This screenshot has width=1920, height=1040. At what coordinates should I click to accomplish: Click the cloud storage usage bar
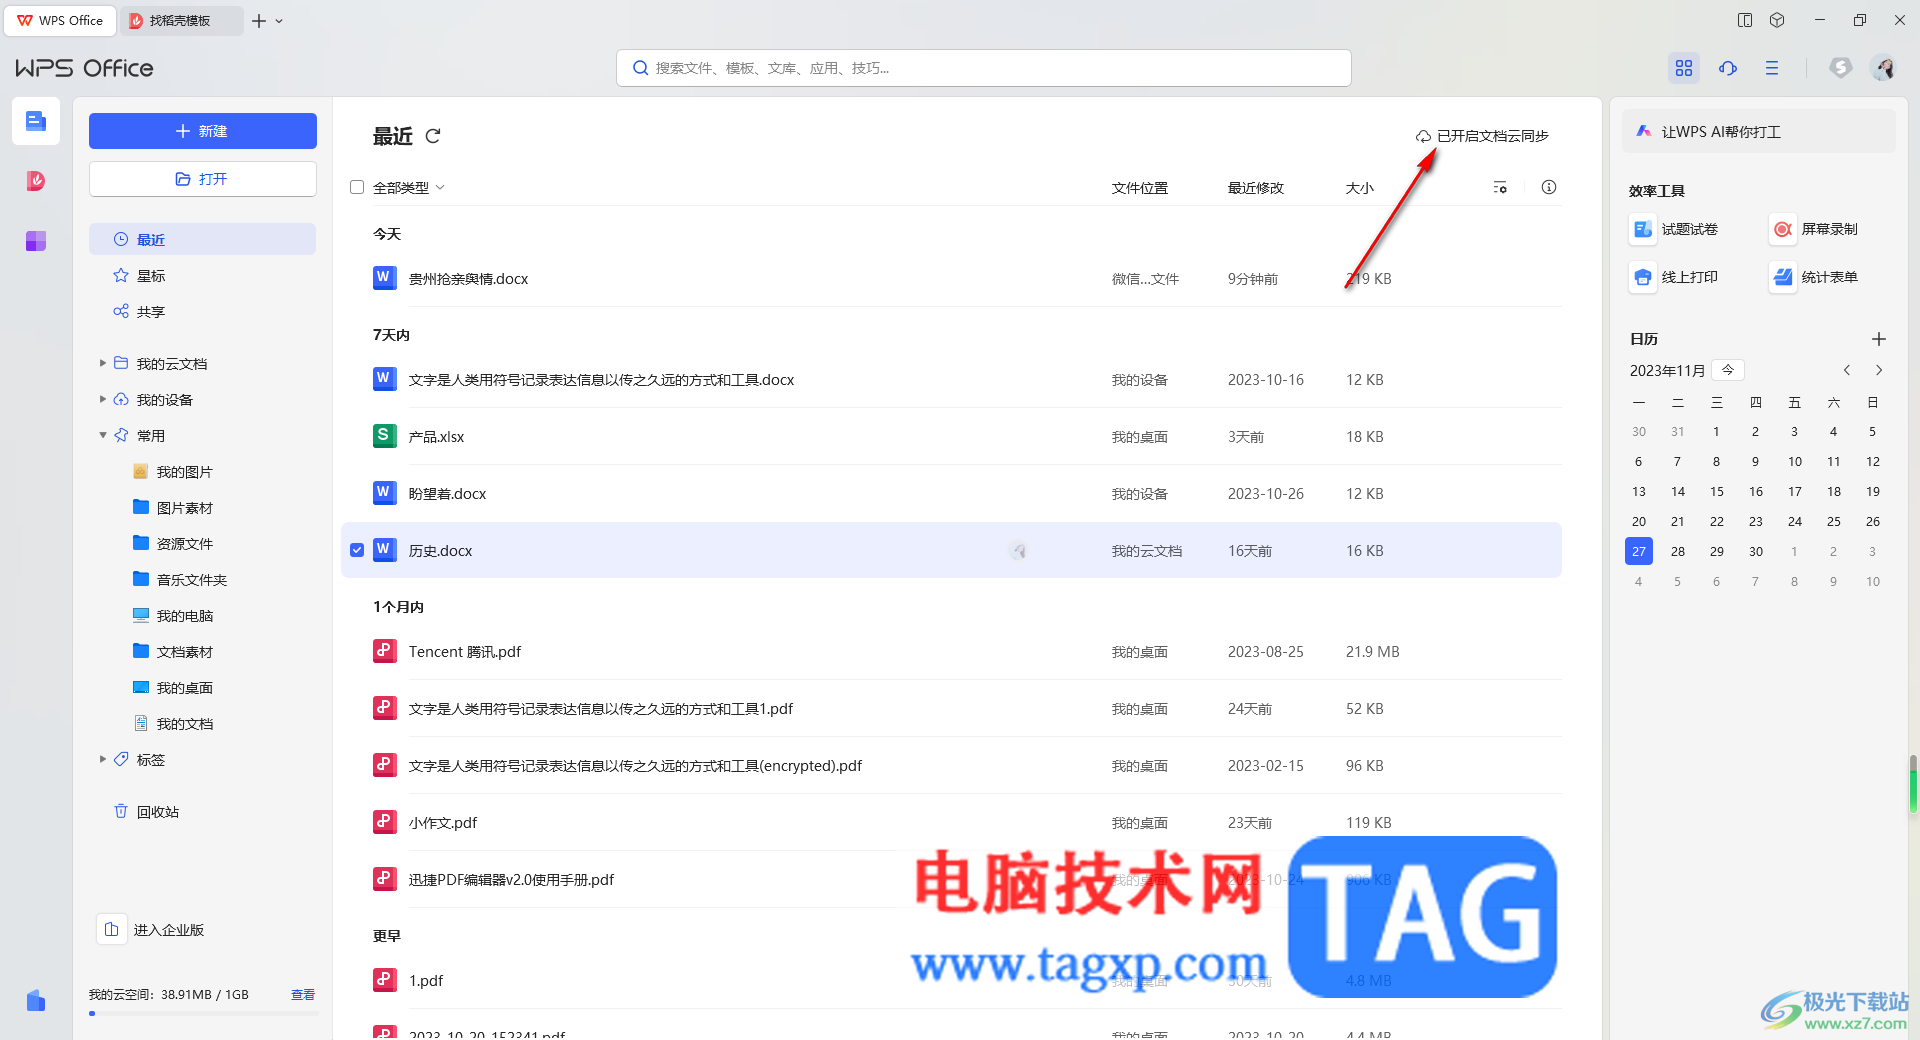pos(203,1014)
